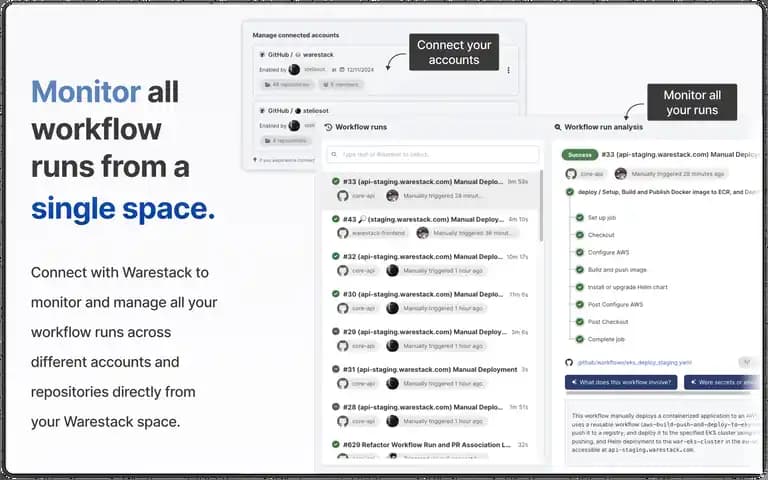Screen dimensions: 768x480
Task: Click avatar enabling the warestack GitHub account
Action: (x=294, y=70)
